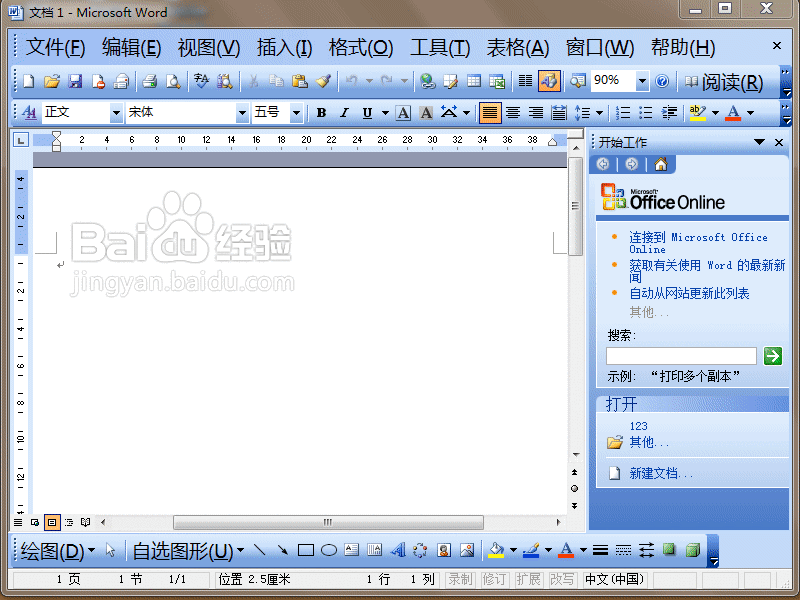Switch to Print Layout view button
This screenshot has width=800, height=600.
(52, 522)
